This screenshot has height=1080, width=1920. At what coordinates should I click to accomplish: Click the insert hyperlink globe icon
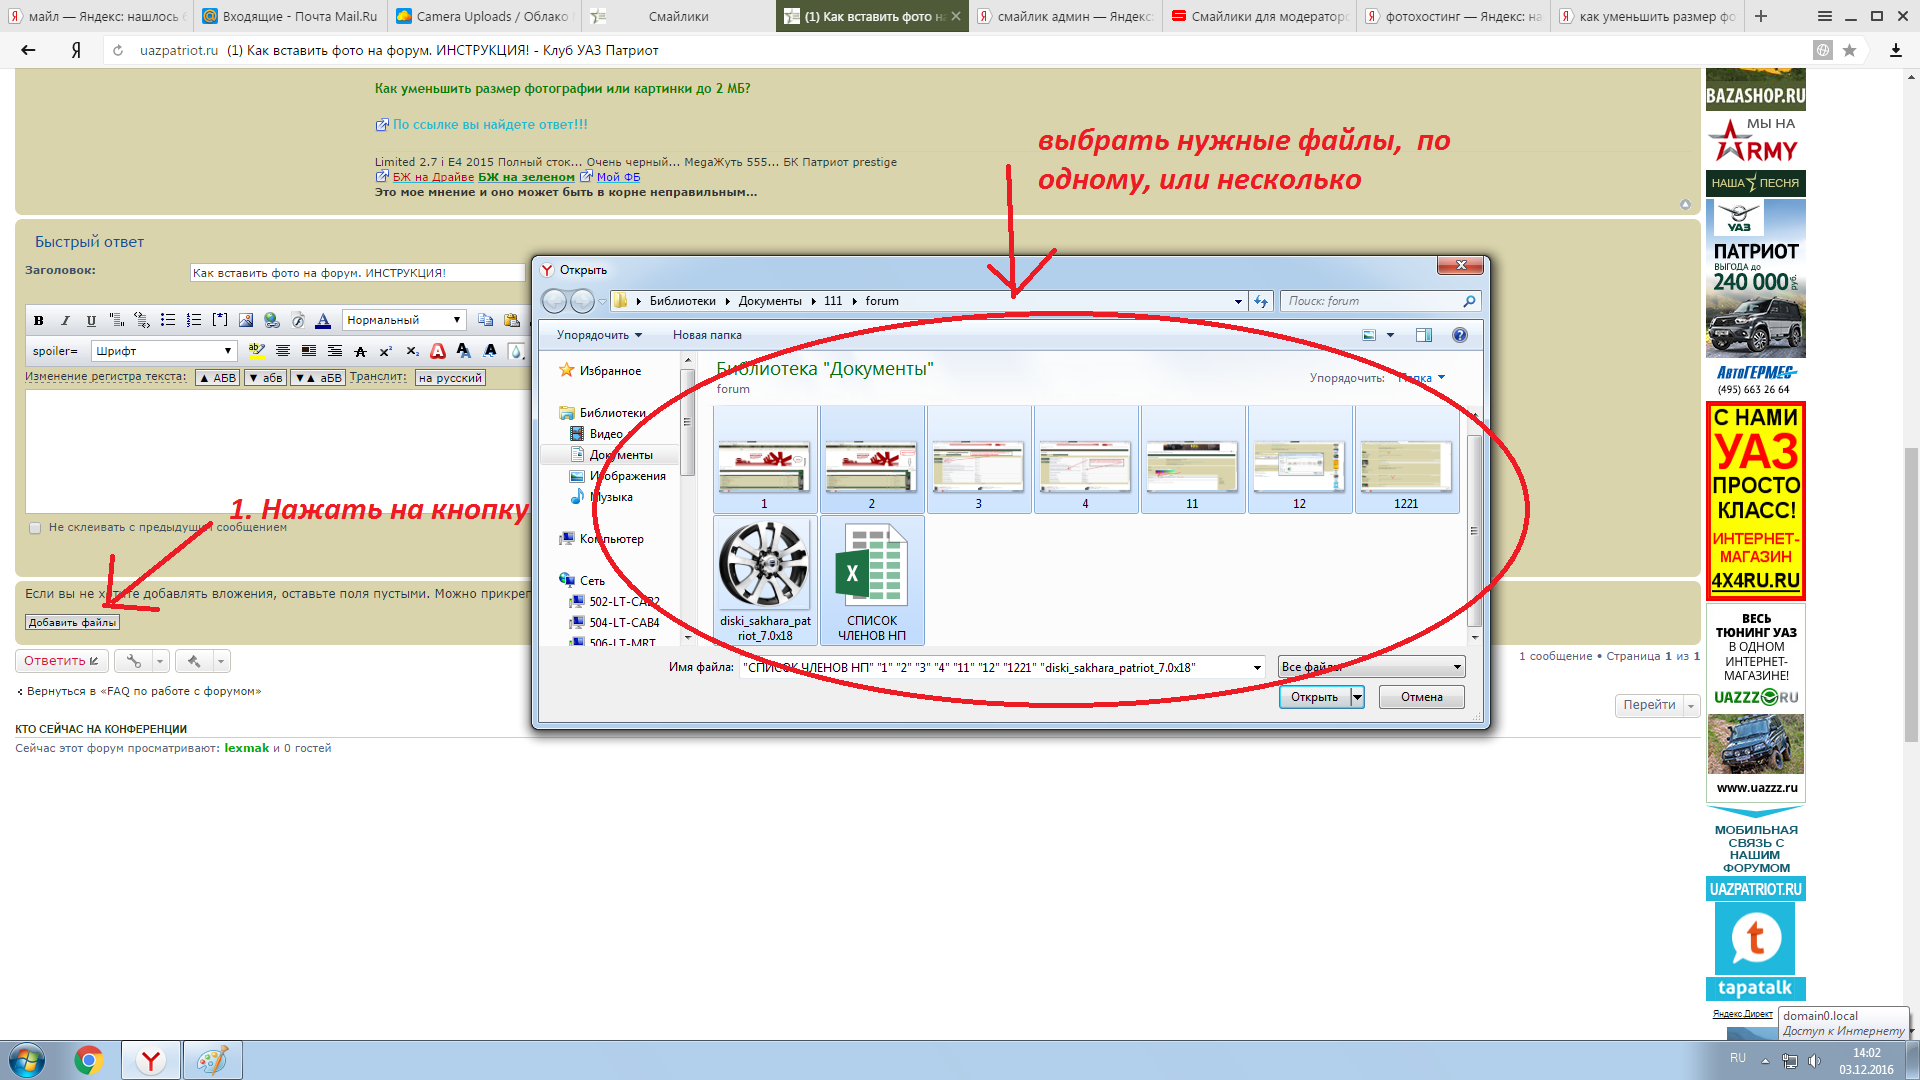[x=272, y=321]
